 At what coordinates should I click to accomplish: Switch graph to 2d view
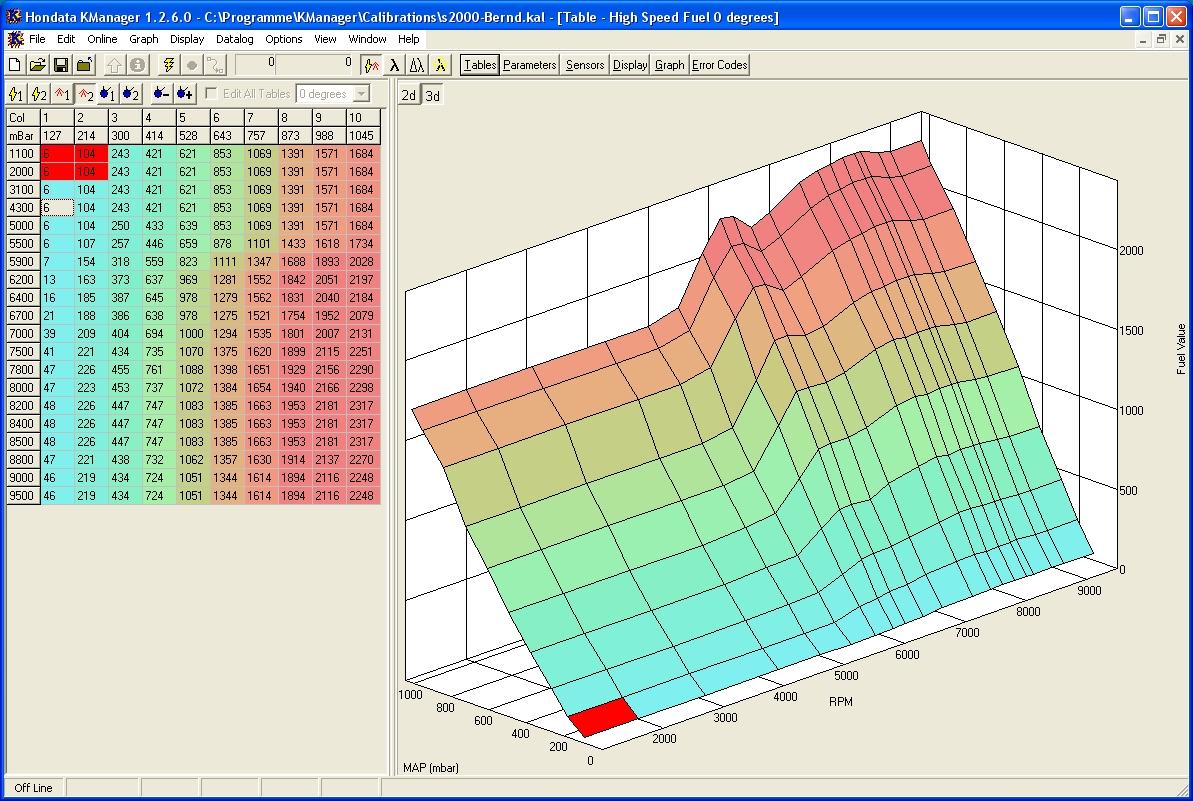point(409,95)
